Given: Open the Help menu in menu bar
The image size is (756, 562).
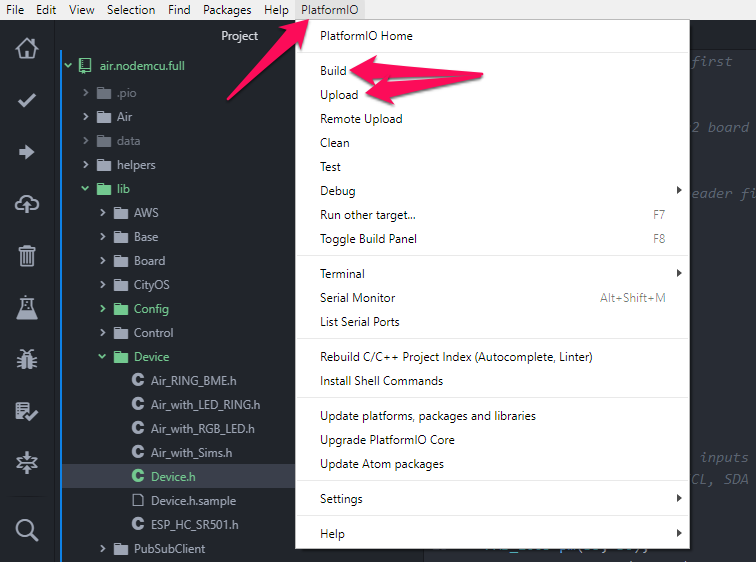Looking at the screenshot, I should pos(276,10).
